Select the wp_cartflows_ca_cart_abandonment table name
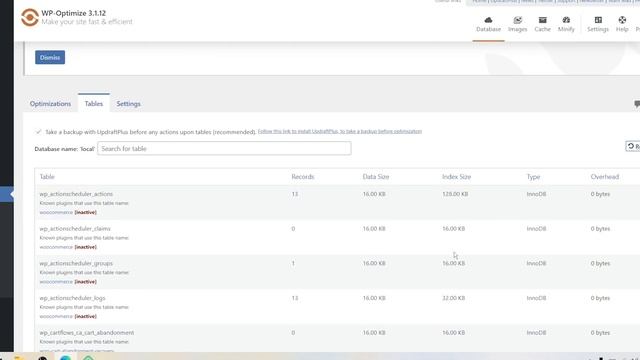The image size is (640, 360). pyautogui.click(x=87, y=333)
